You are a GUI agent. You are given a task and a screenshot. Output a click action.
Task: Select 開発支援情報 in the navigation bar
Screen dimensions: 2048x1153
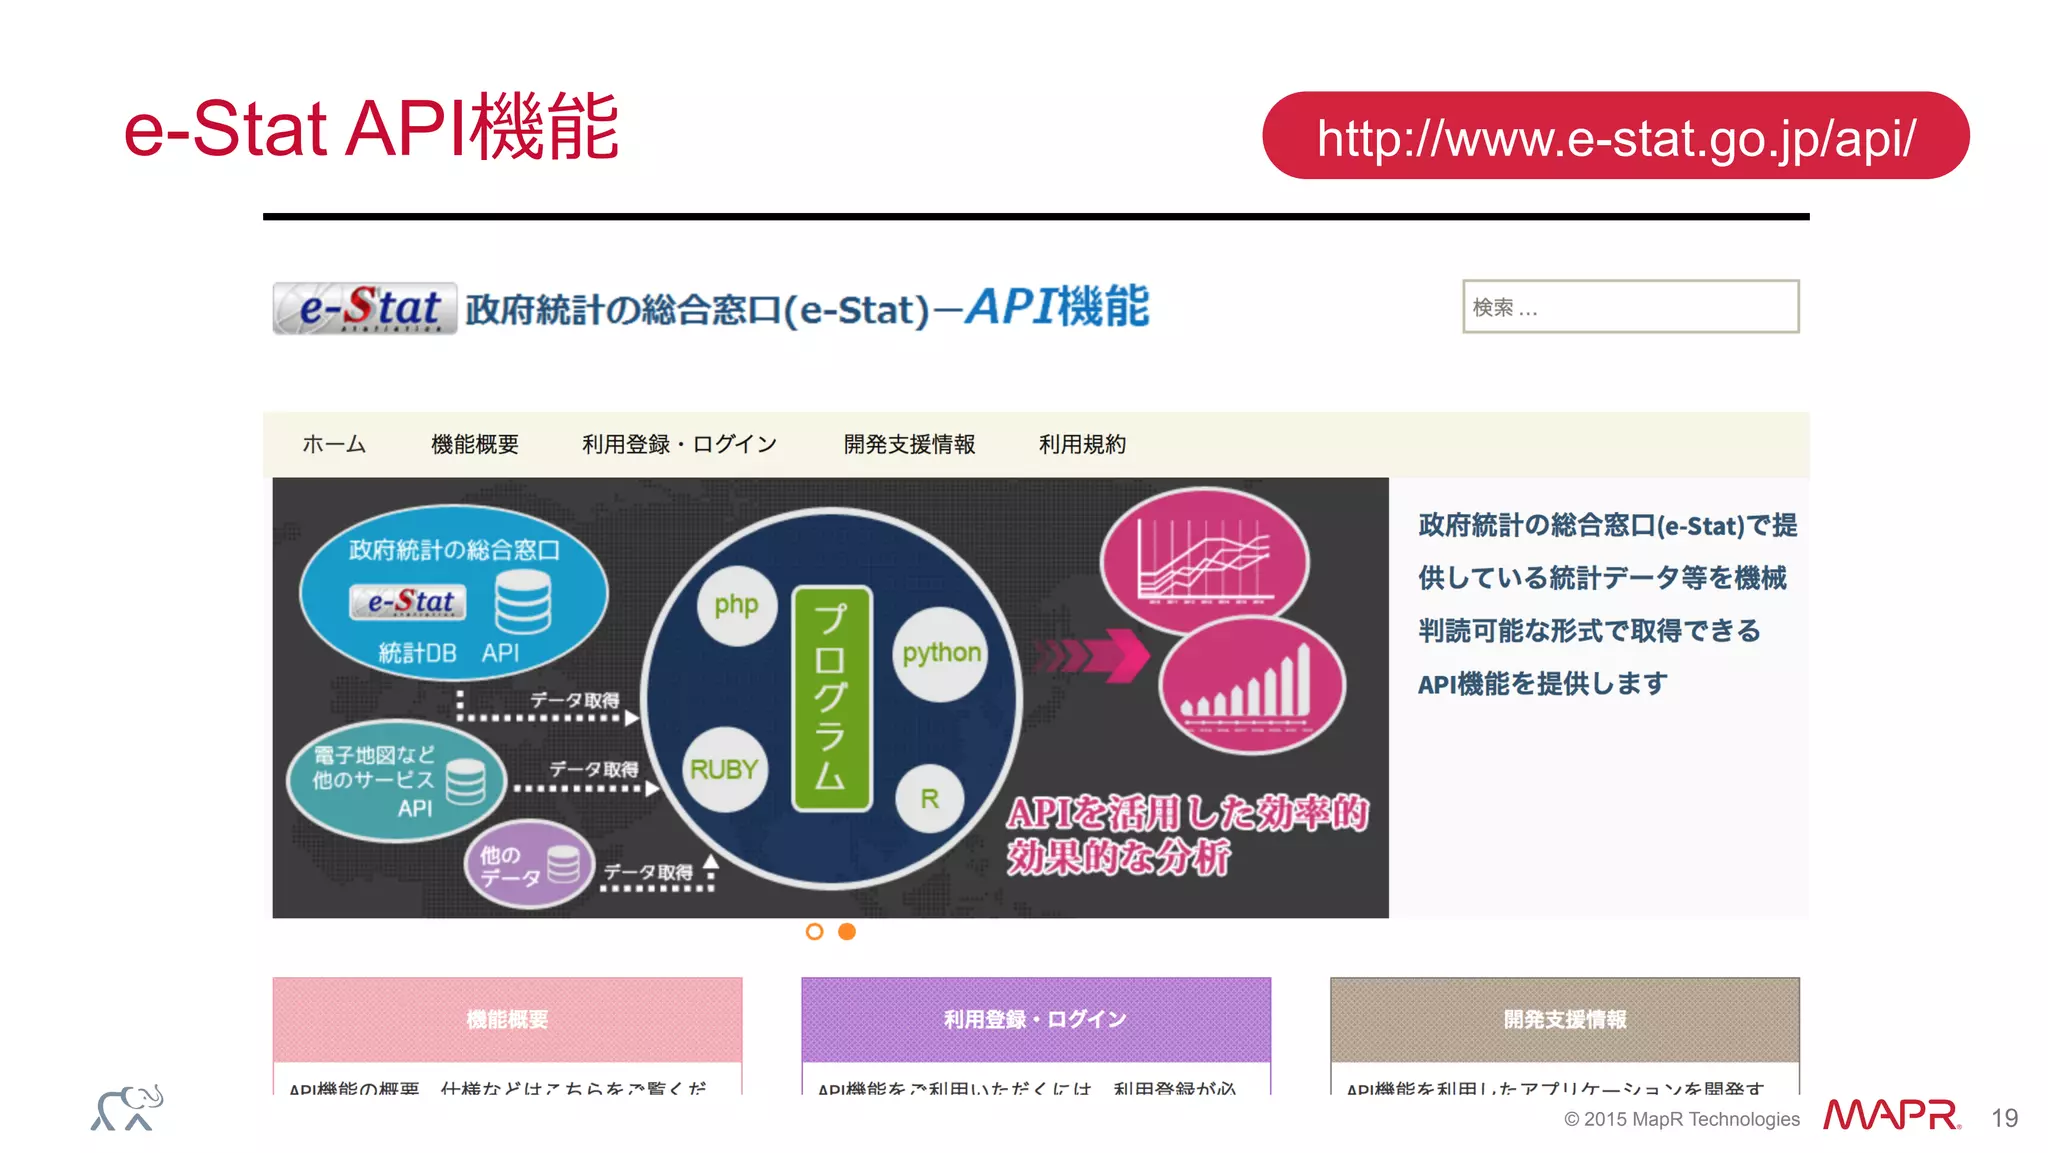pyautogui.click(x=909, y=444)
